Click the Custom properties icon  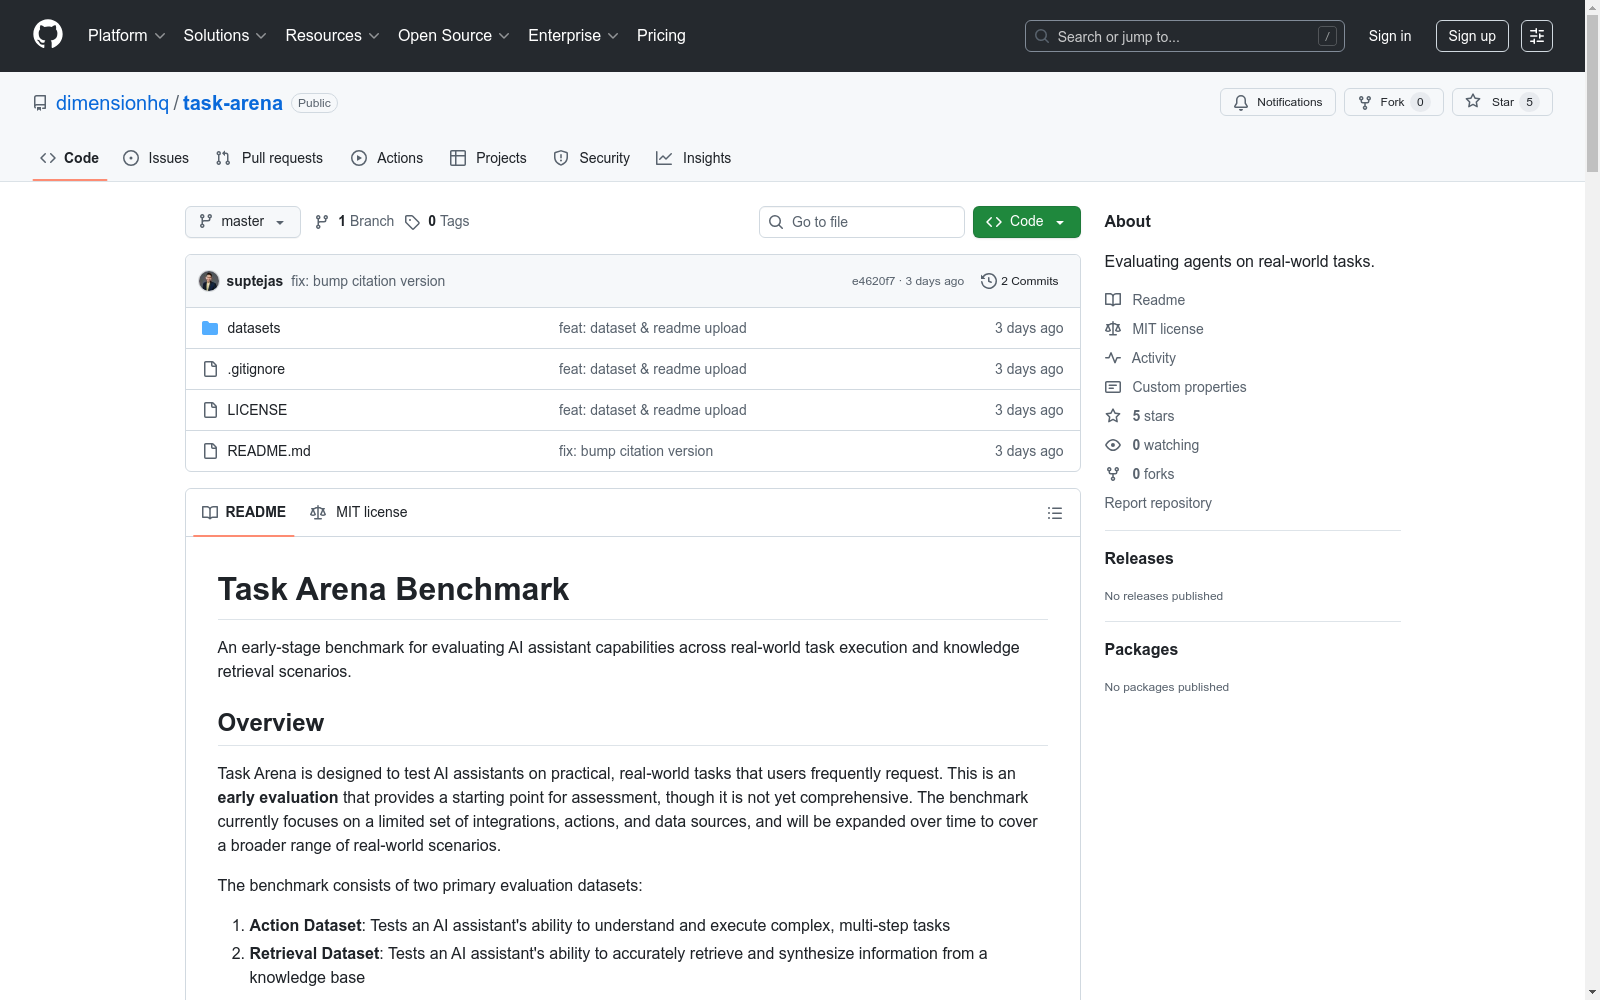[1113, 387]
